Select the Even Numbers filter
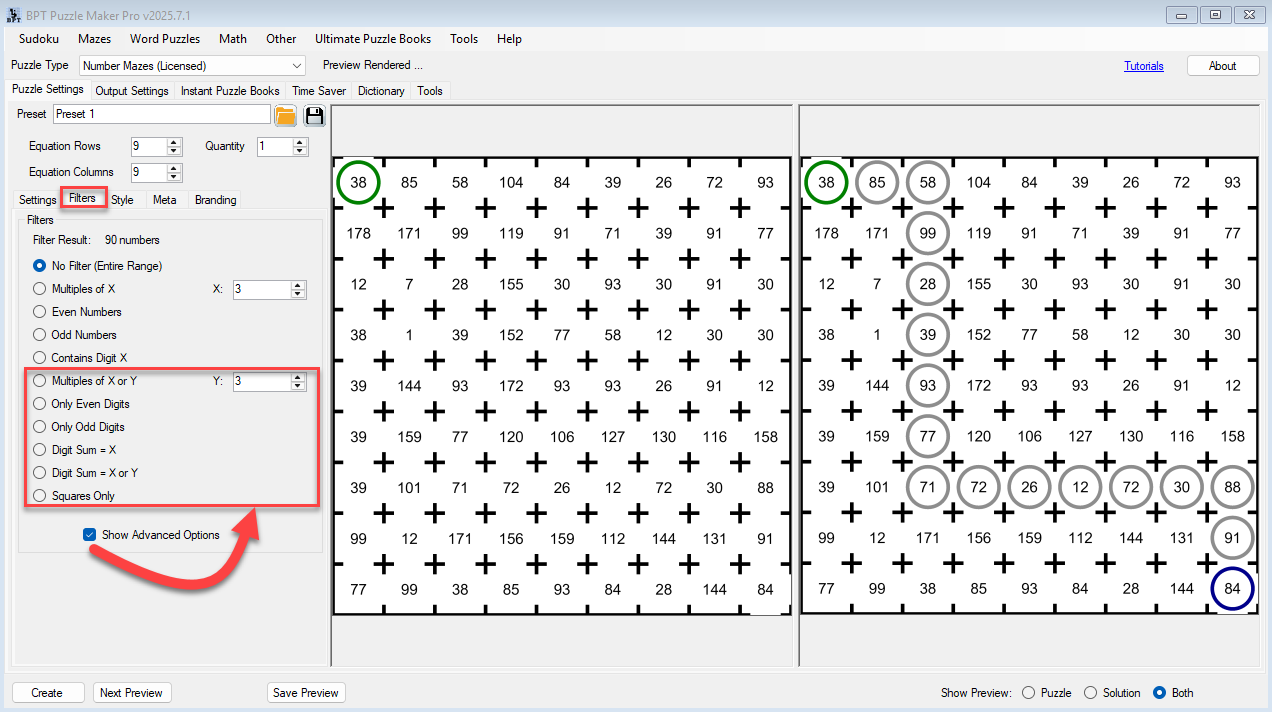Viewport: 1272px width, 712px height. 40,312
